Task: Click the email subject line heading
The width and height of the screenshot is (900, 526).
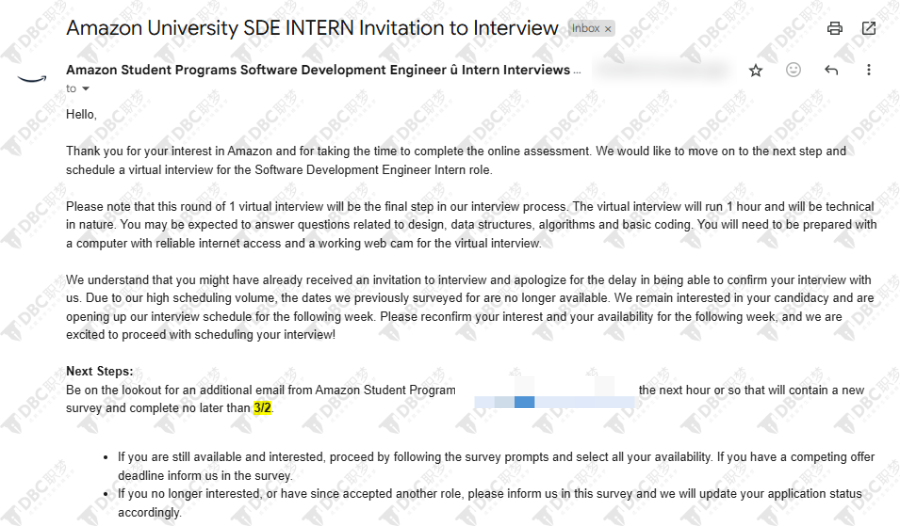Action: tap(312, 28)
